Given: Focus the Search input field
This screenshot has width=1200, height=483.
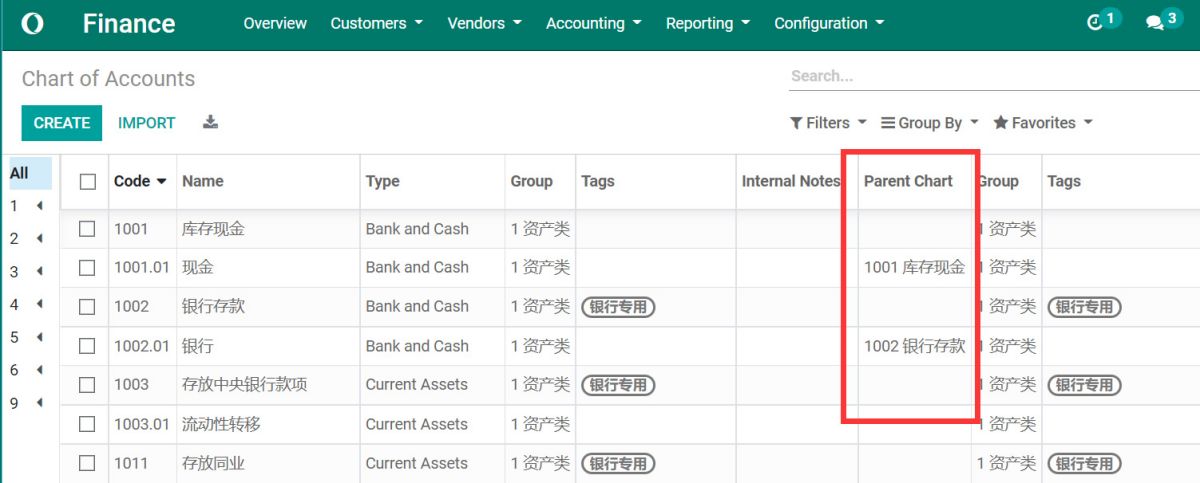Looking at the screenshot, I should pos(990,76).
